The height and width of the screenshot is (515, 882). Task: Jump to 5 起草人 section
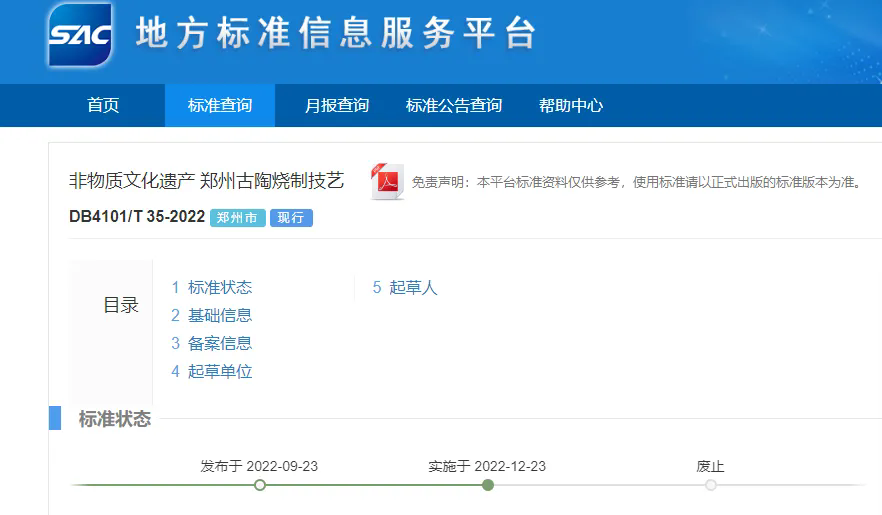point(405,288)
